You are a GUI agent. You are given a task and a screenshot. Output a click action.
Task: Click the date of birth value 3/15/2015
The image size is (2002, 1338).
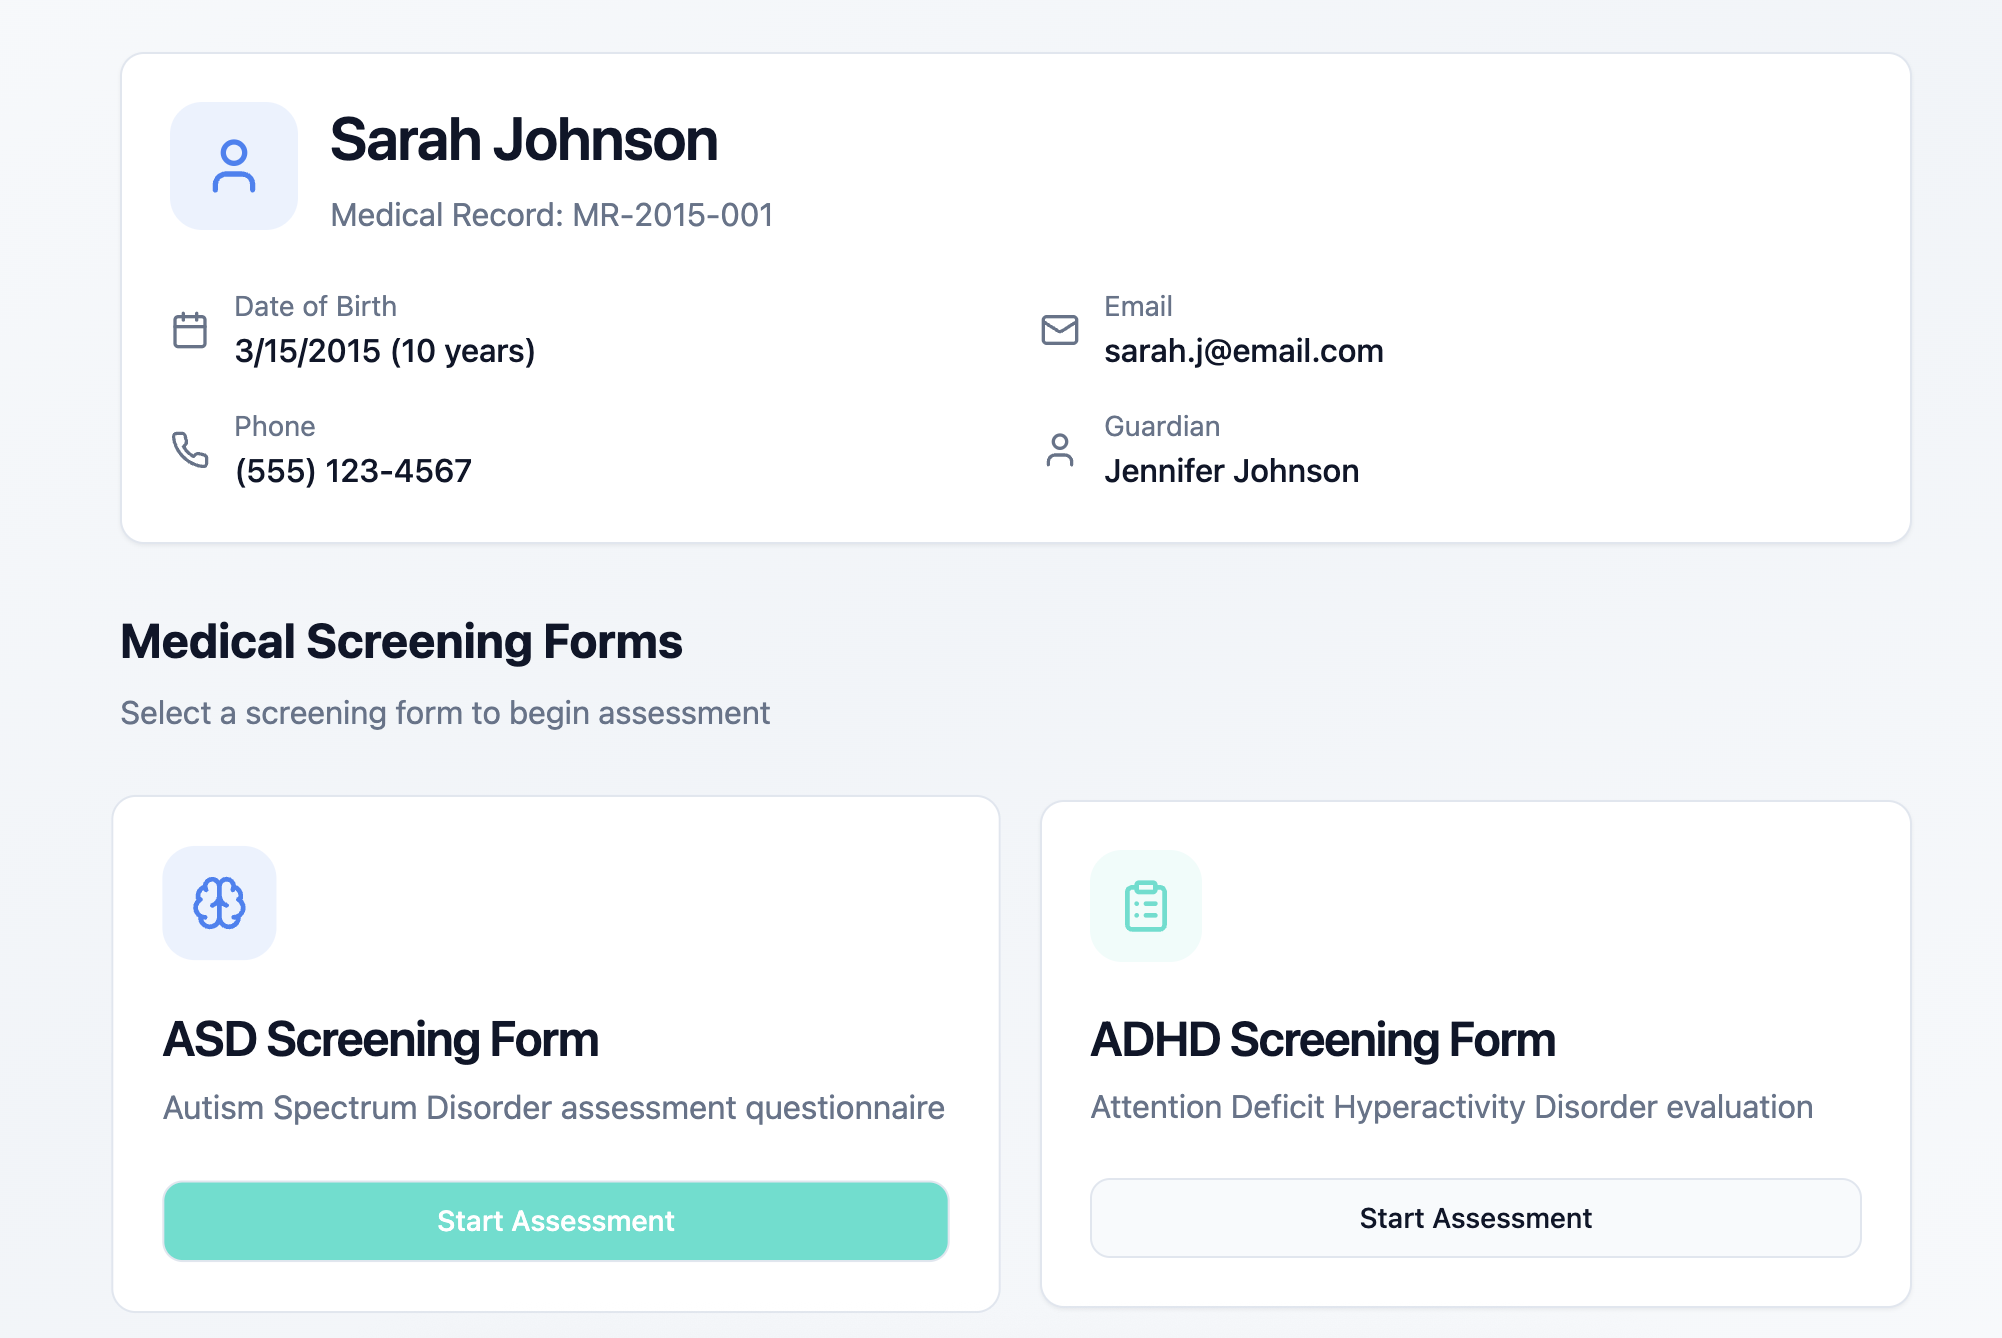pyautogui.click(x=308, y=351)
